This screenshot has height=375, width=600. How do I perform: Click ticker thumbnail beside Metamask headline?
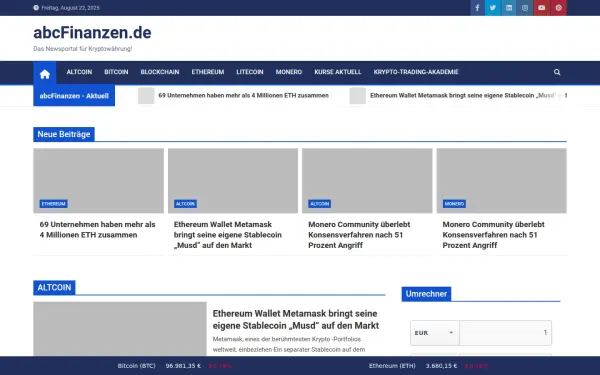click(x=358, y=96)
